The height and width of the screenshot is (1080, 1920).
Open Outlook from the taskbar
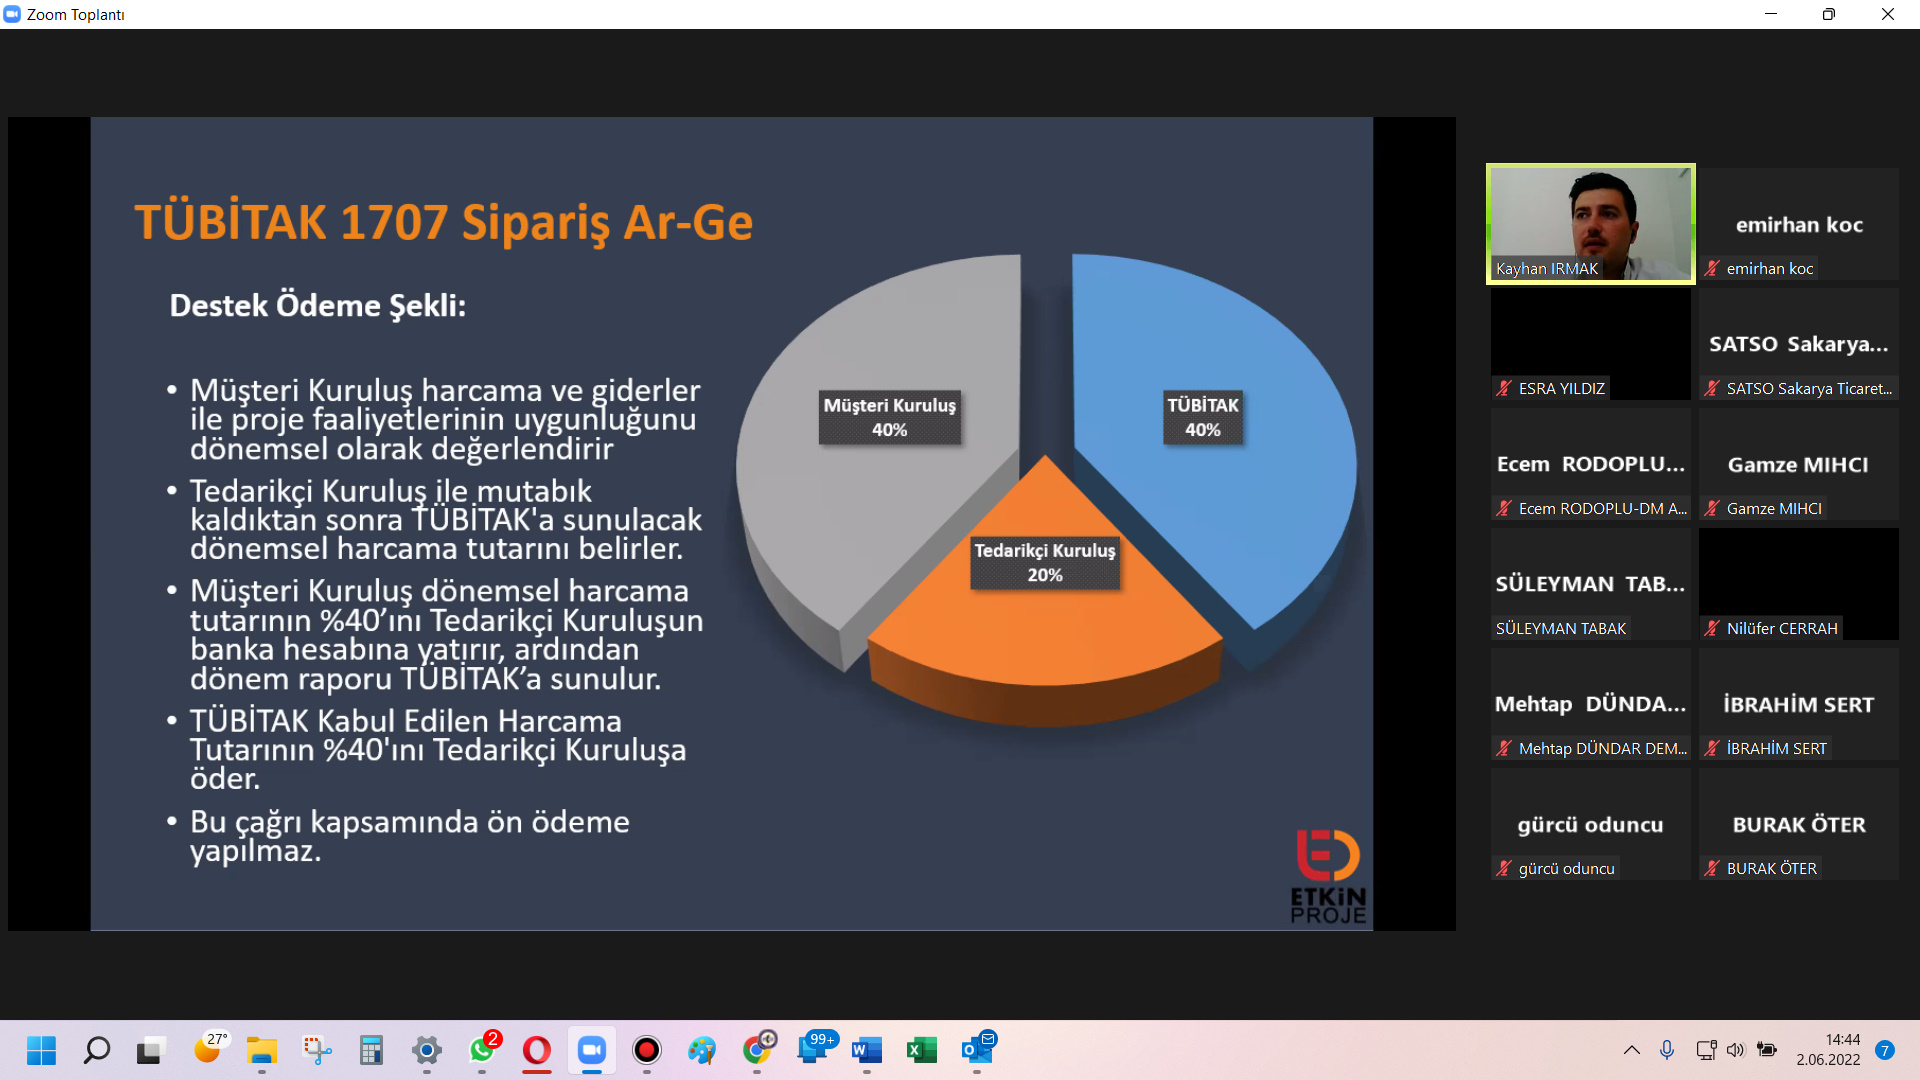click(x=976, y=1050)
